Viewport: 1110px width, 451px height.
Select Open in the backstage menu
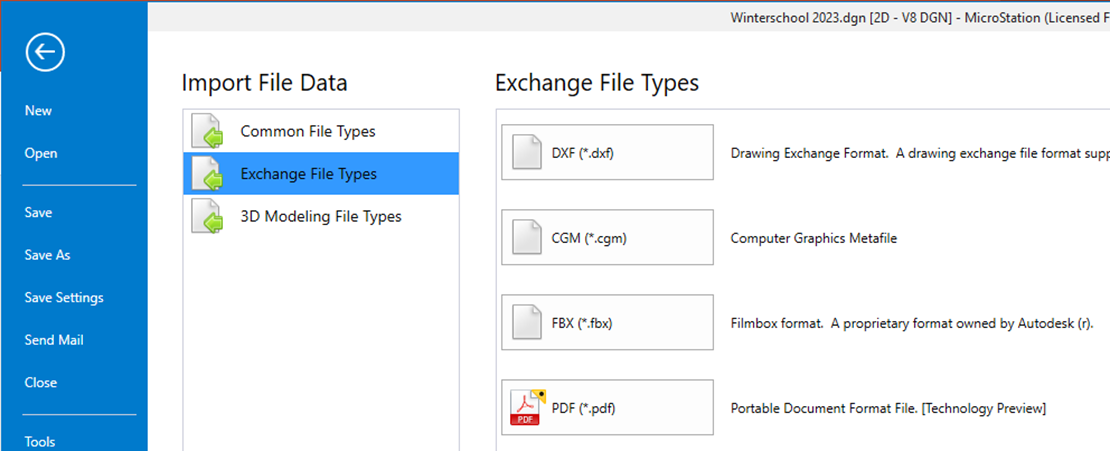click(41, 154)
